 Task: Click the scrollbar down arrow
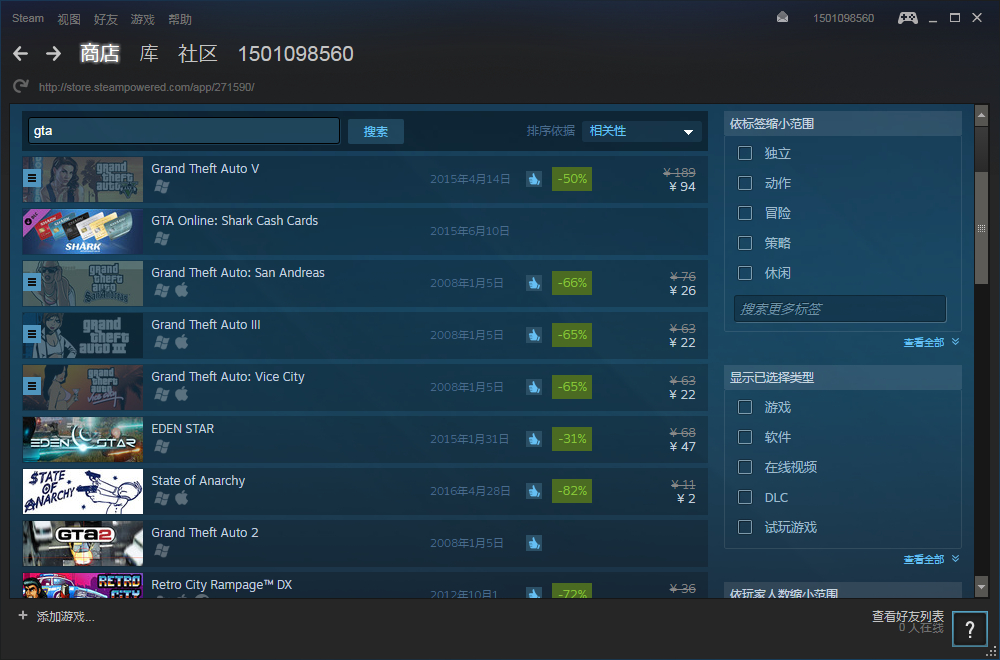coord(982,585)
